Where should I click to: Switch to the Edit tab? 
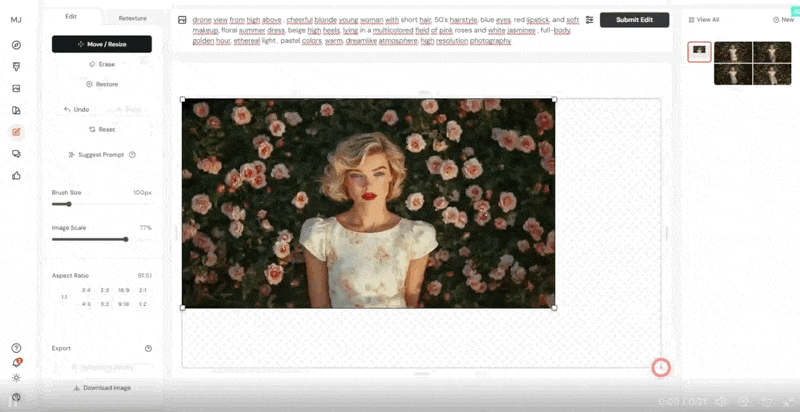point(71,17)
